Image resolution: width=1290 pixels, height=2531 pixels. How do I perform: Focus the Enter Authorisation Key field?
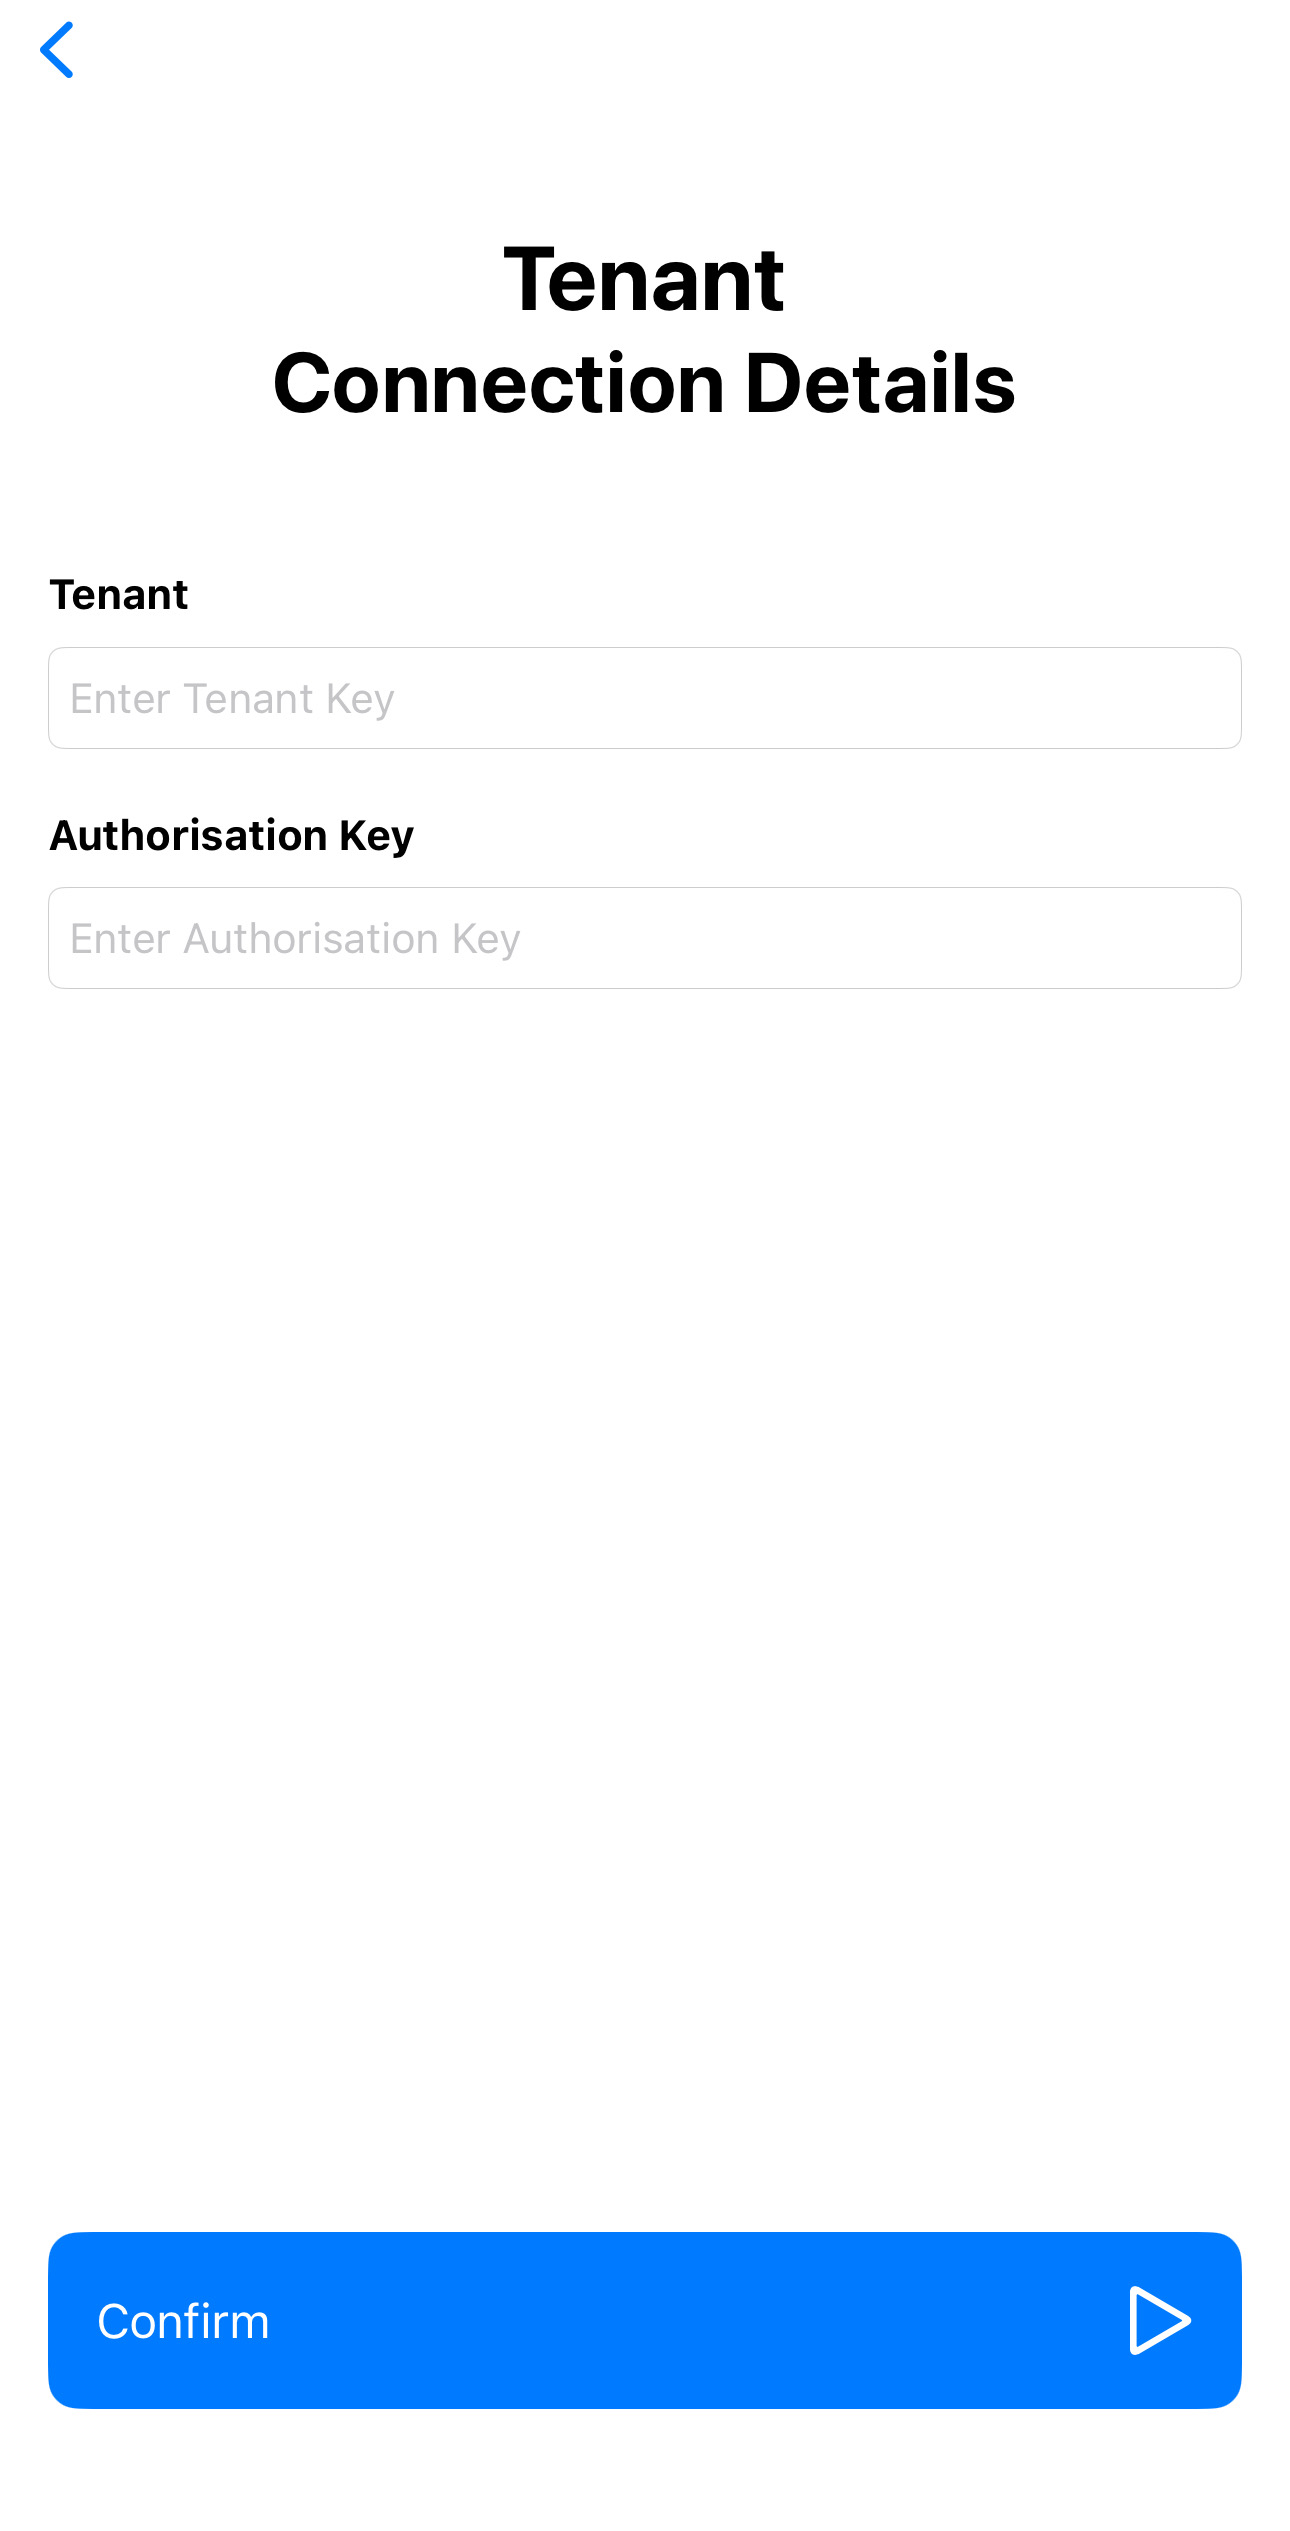[x=644, y=938]
